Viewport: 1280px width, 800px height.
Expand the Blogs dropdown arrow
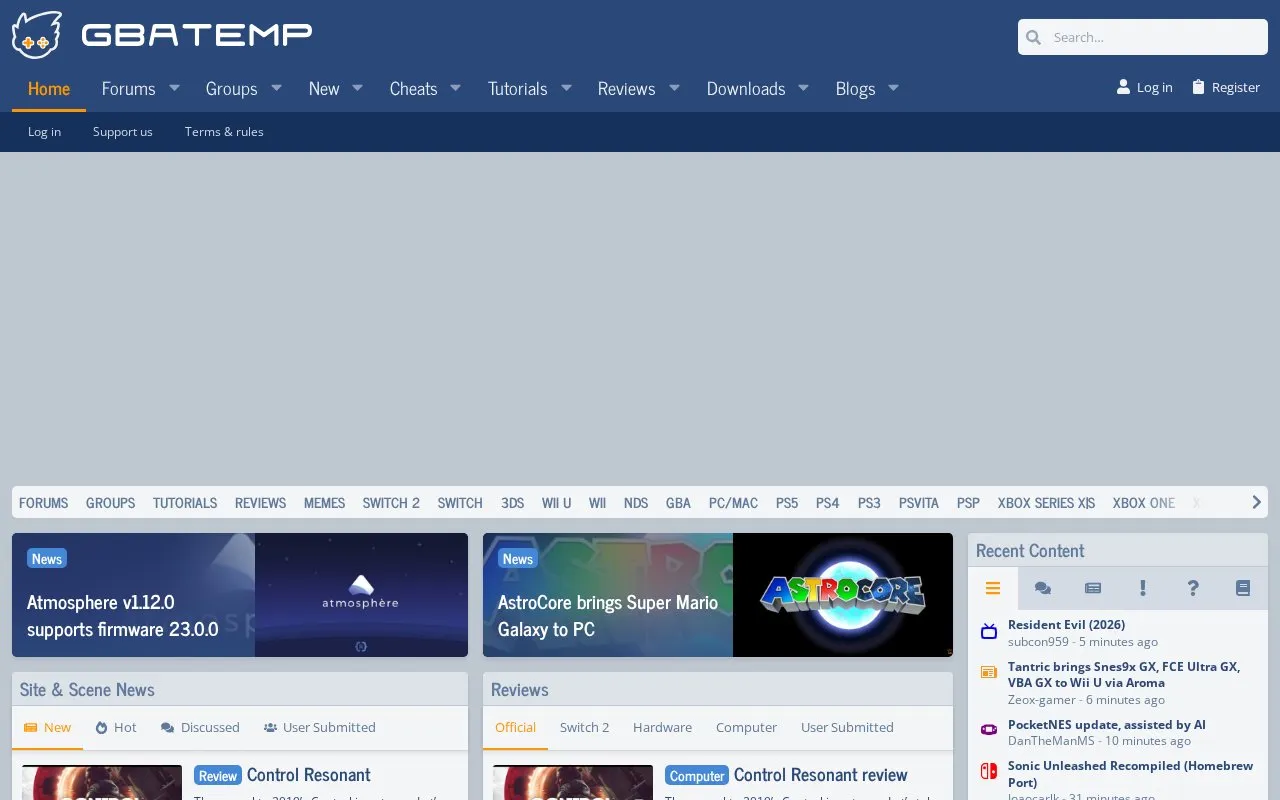pyautogui.click(x=893, y=89)
